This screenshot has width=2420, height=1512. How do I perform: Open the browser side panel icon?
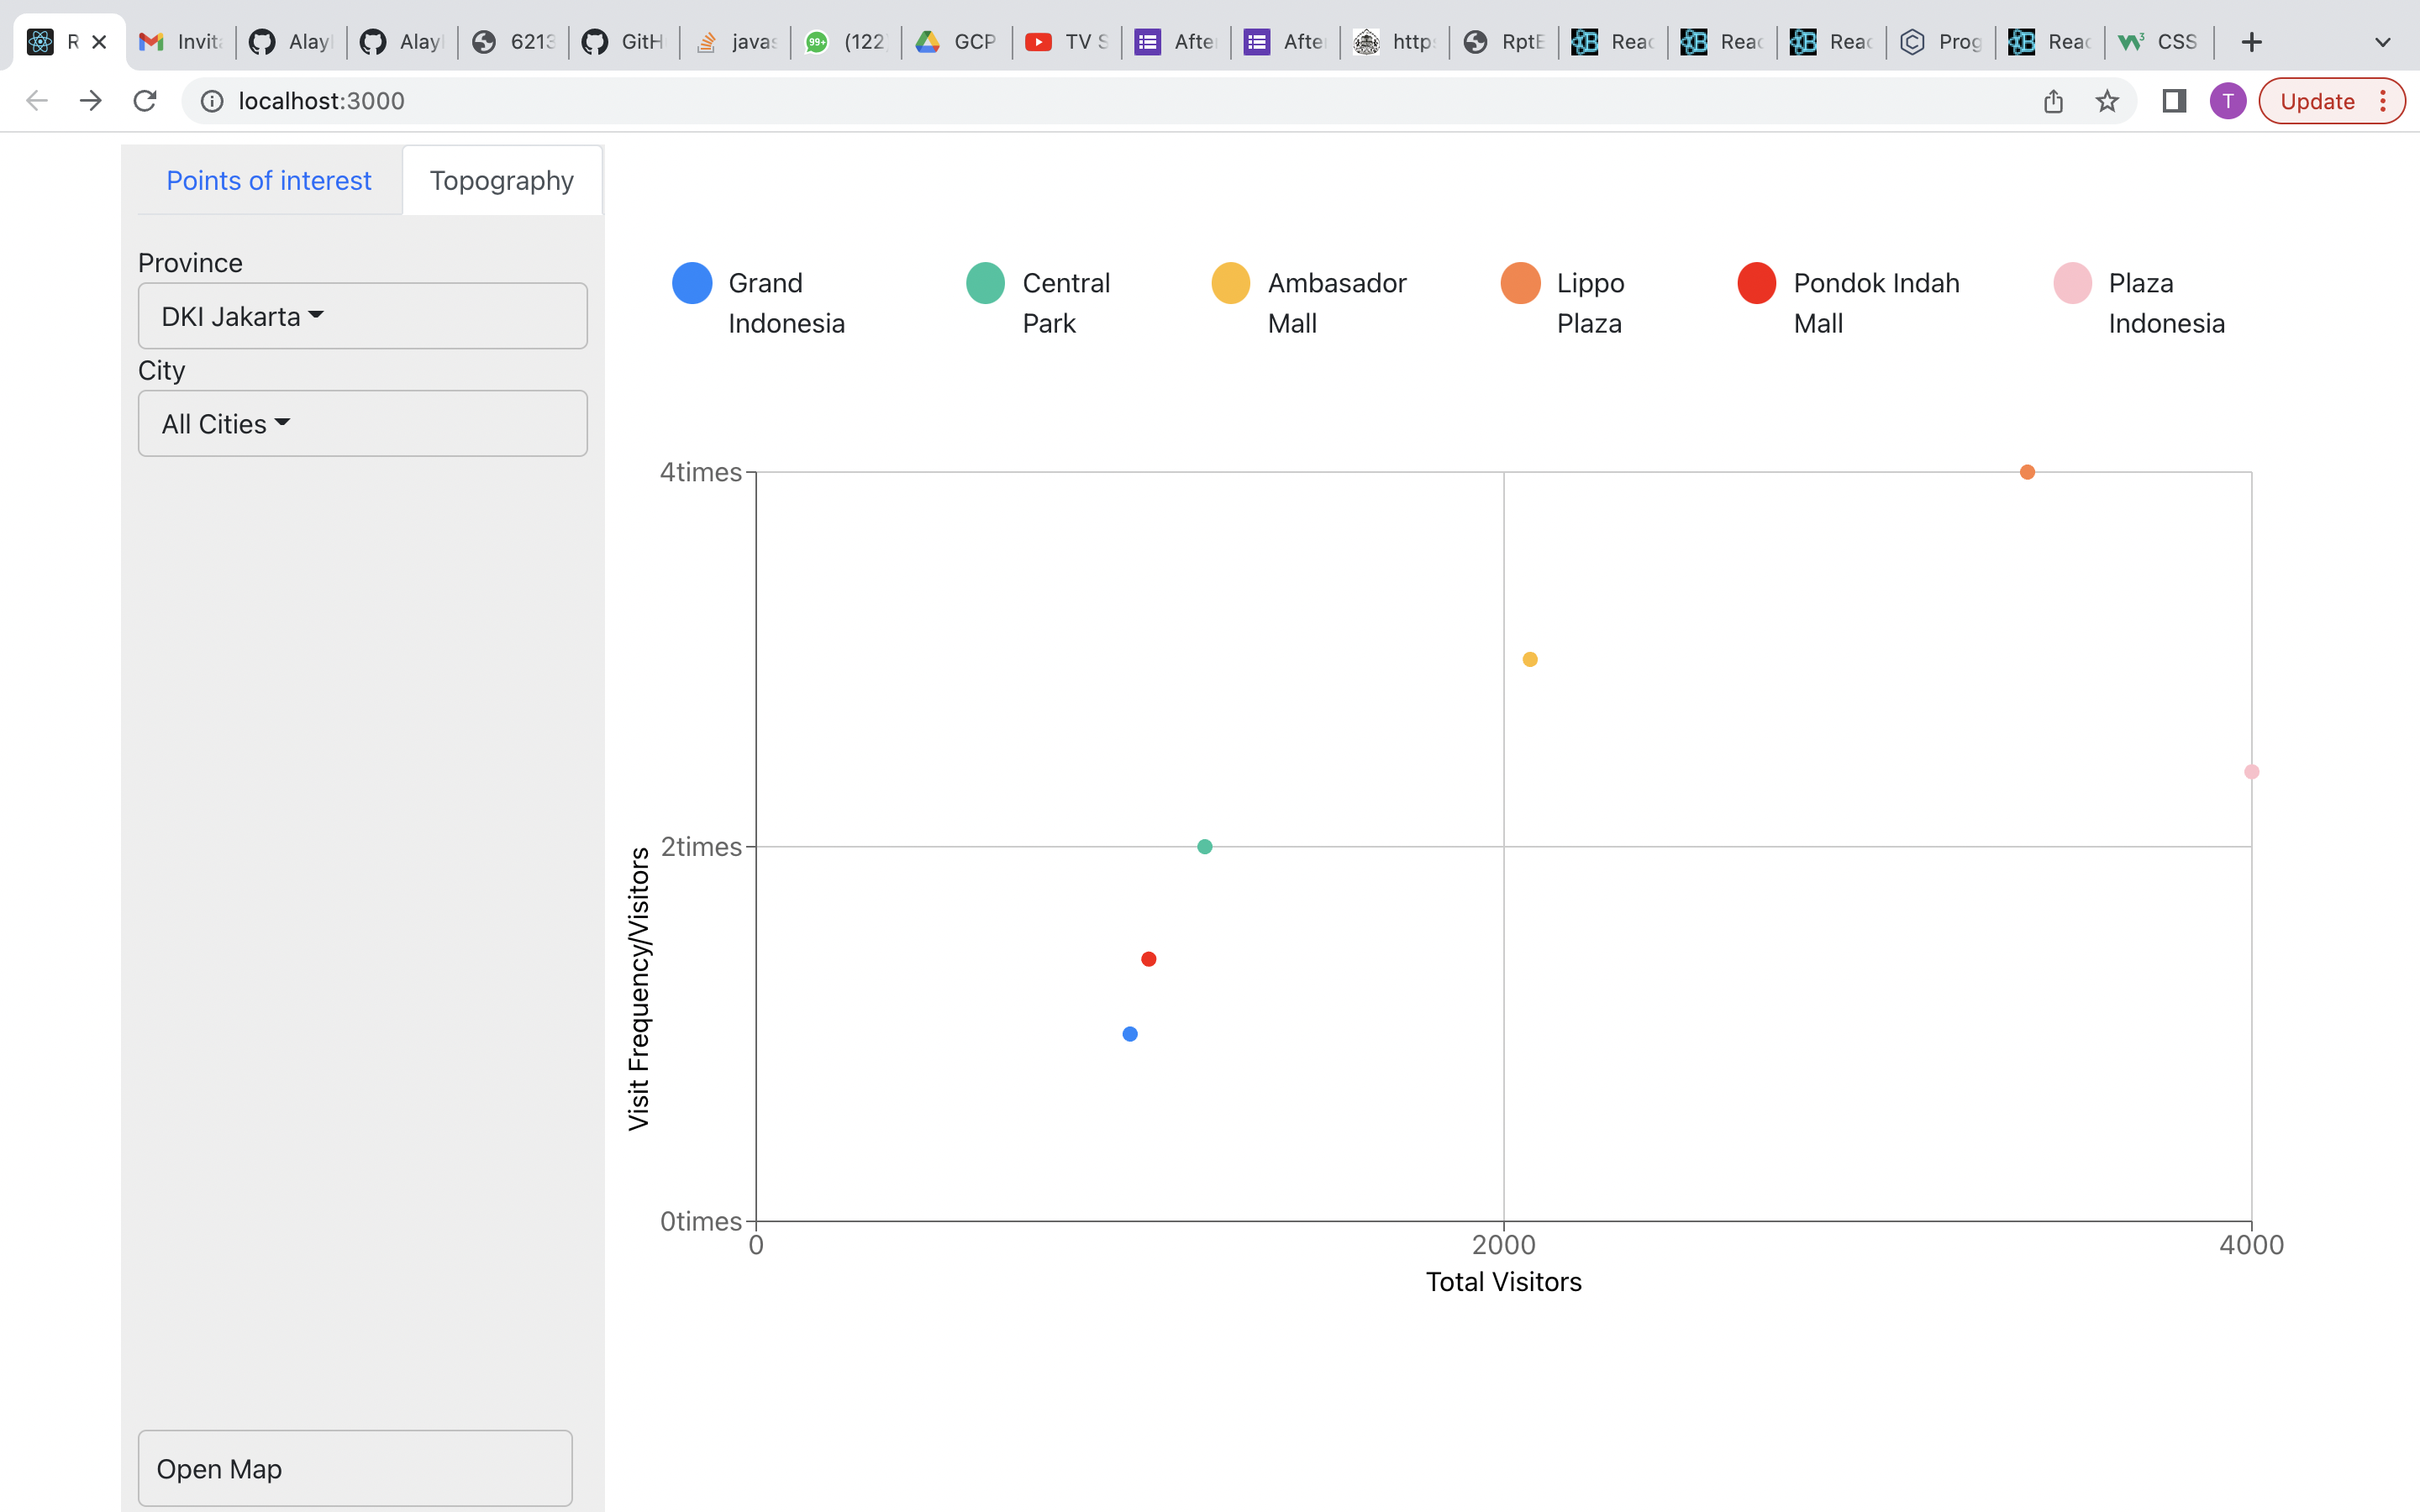tap(2174, 101)
